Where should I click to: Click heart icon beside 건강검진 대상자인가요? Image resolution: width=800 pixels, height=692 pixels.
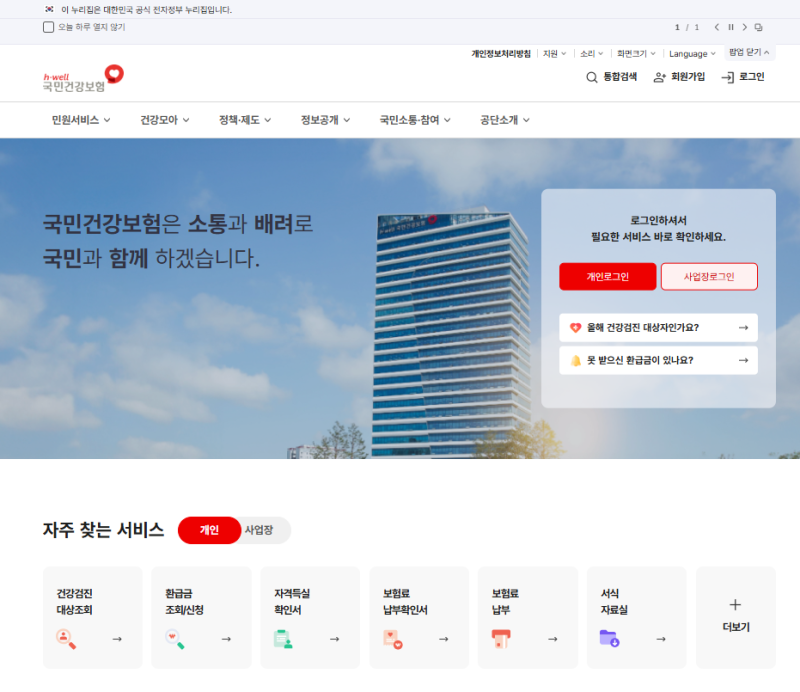(576, 328)
